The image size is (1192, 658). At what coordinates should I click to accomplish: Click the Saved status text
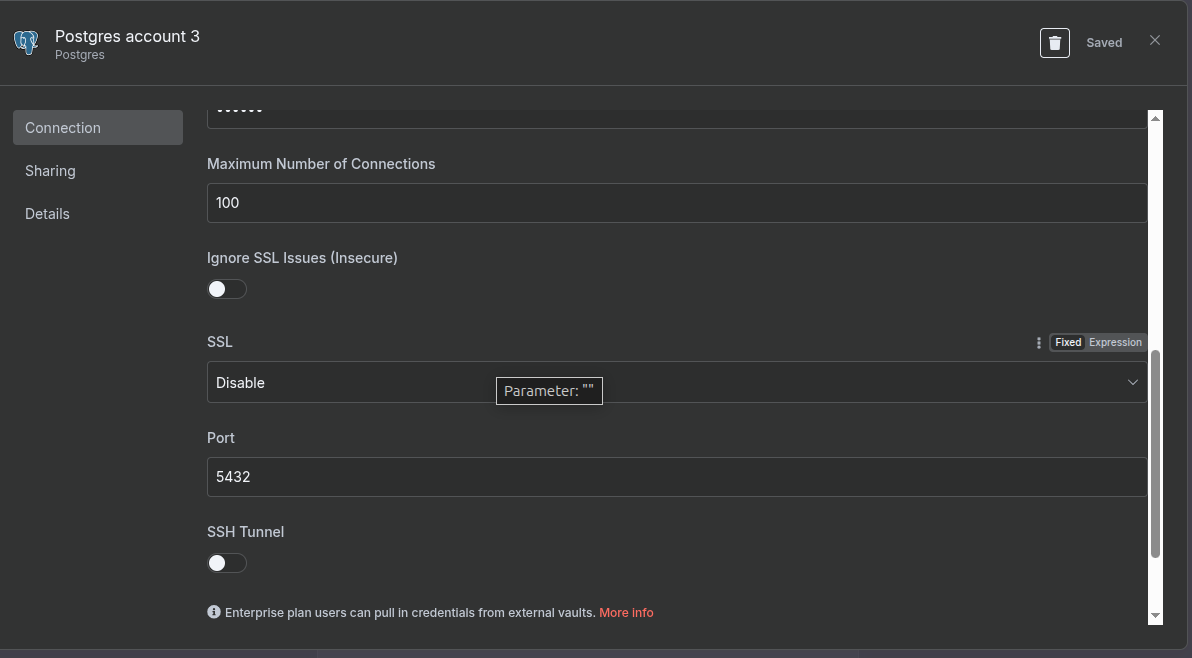tap(1104, 43)
